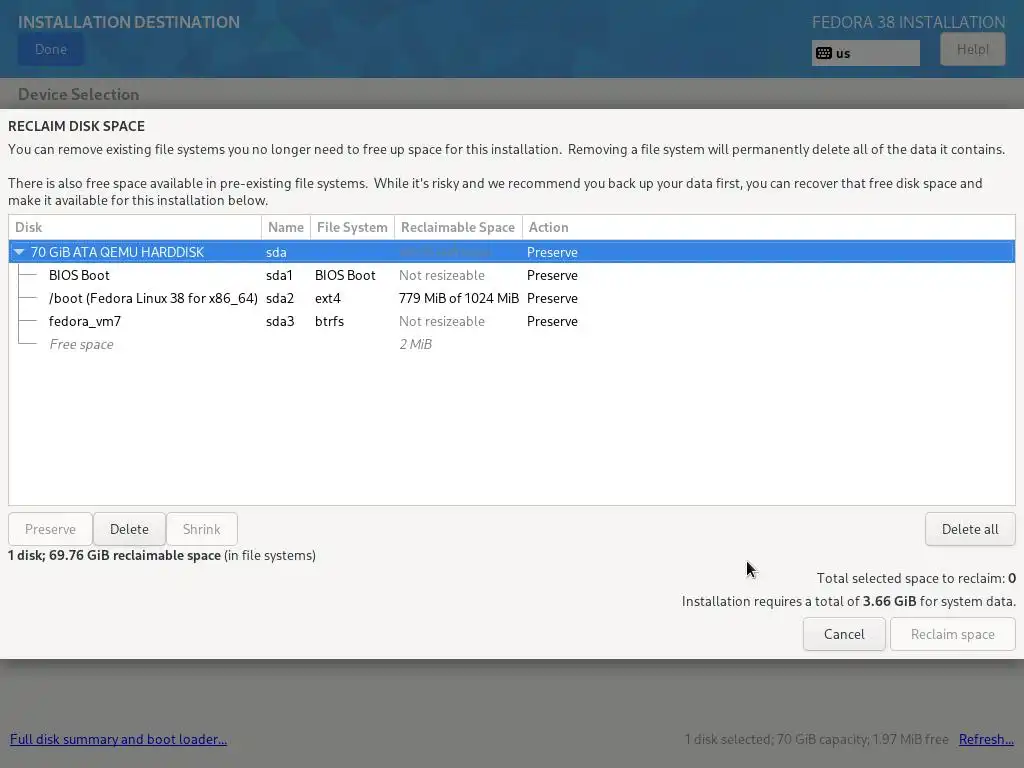Click the Disk column header
Screen dimensions: 1024x768
(x=135, y=227)
